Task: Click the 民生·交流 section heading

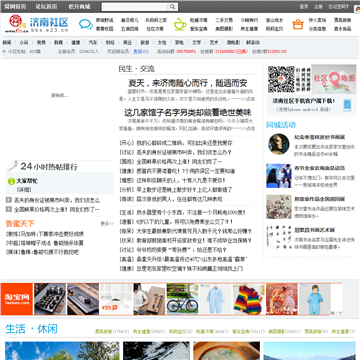Action: point(137,69)
